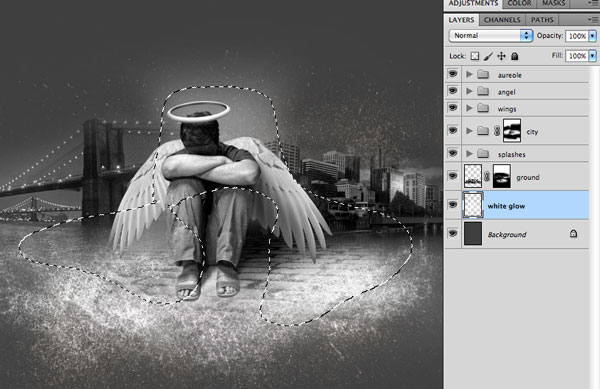Open the Normal blend mode dropdown
Viewport: 600px width, 389px height.
490,36
